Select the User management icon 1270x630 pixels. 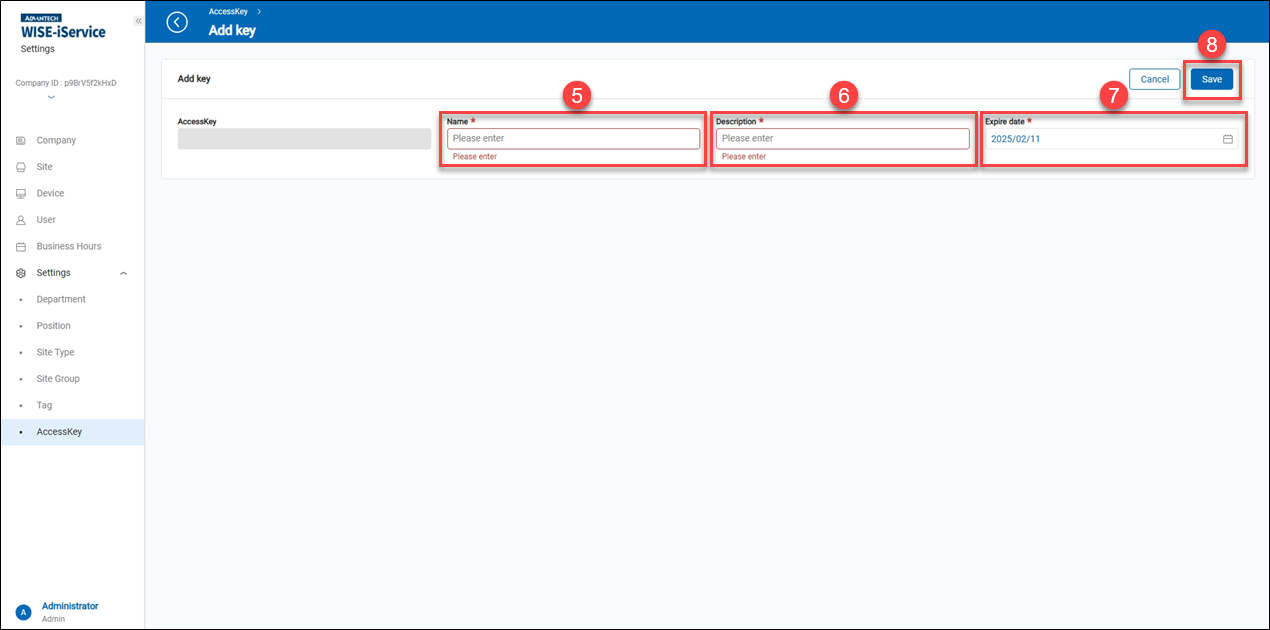point(21,219)
